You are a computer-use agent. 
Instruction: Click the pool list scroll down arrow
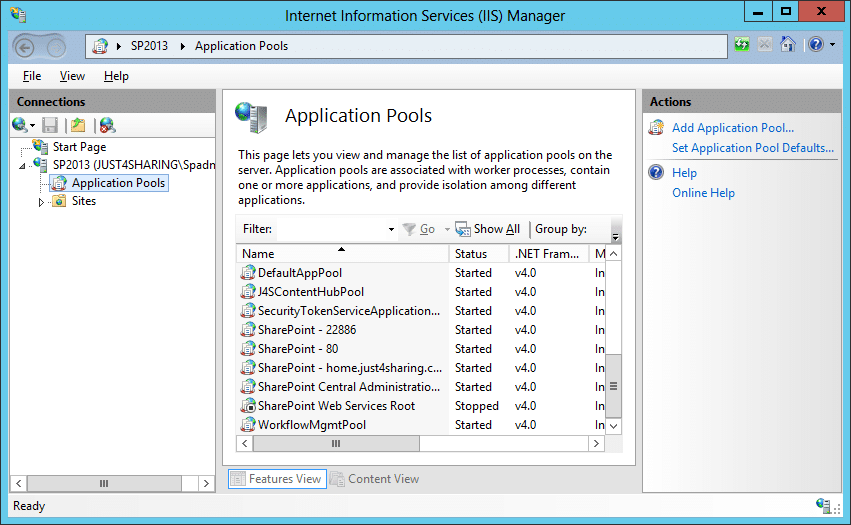[613, 426]
